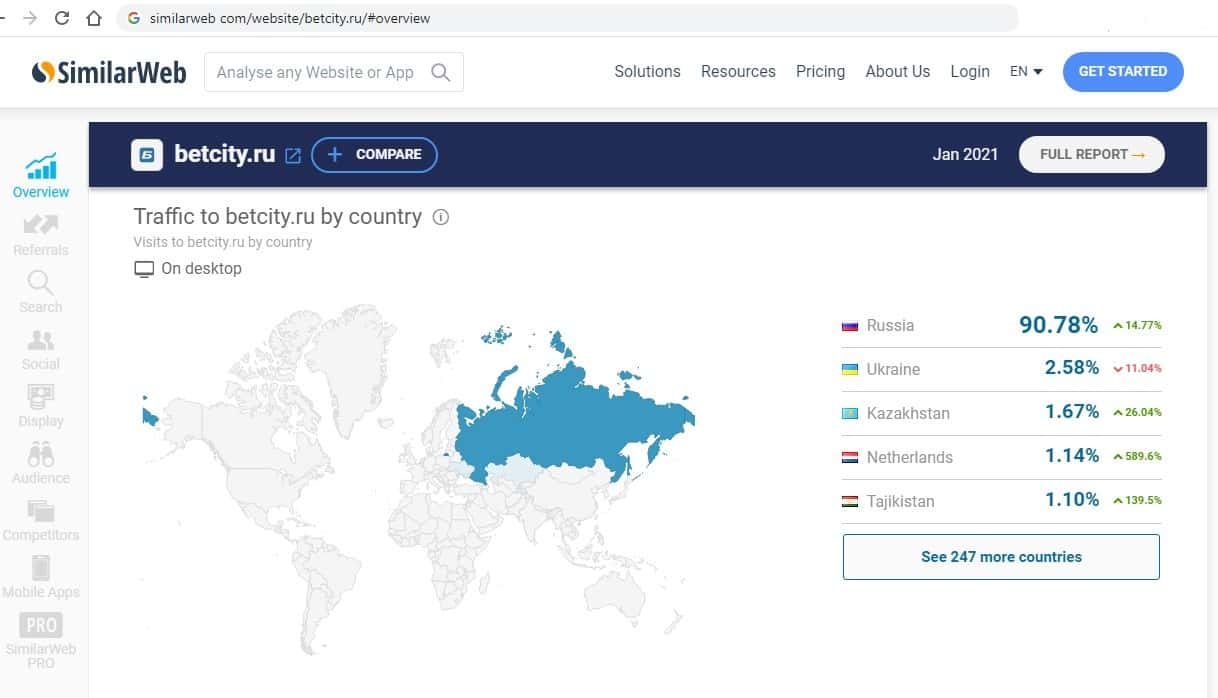Screen dimensions: 1218x698
Task: Open the Audience binoculars icon
Action: 41,455
